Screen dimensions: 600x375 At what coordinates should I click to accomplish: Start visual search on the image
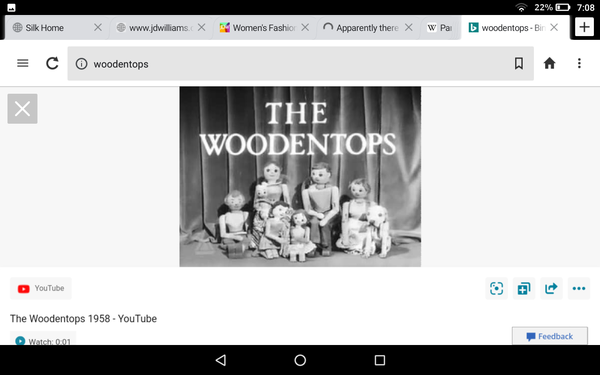point(497,288)
